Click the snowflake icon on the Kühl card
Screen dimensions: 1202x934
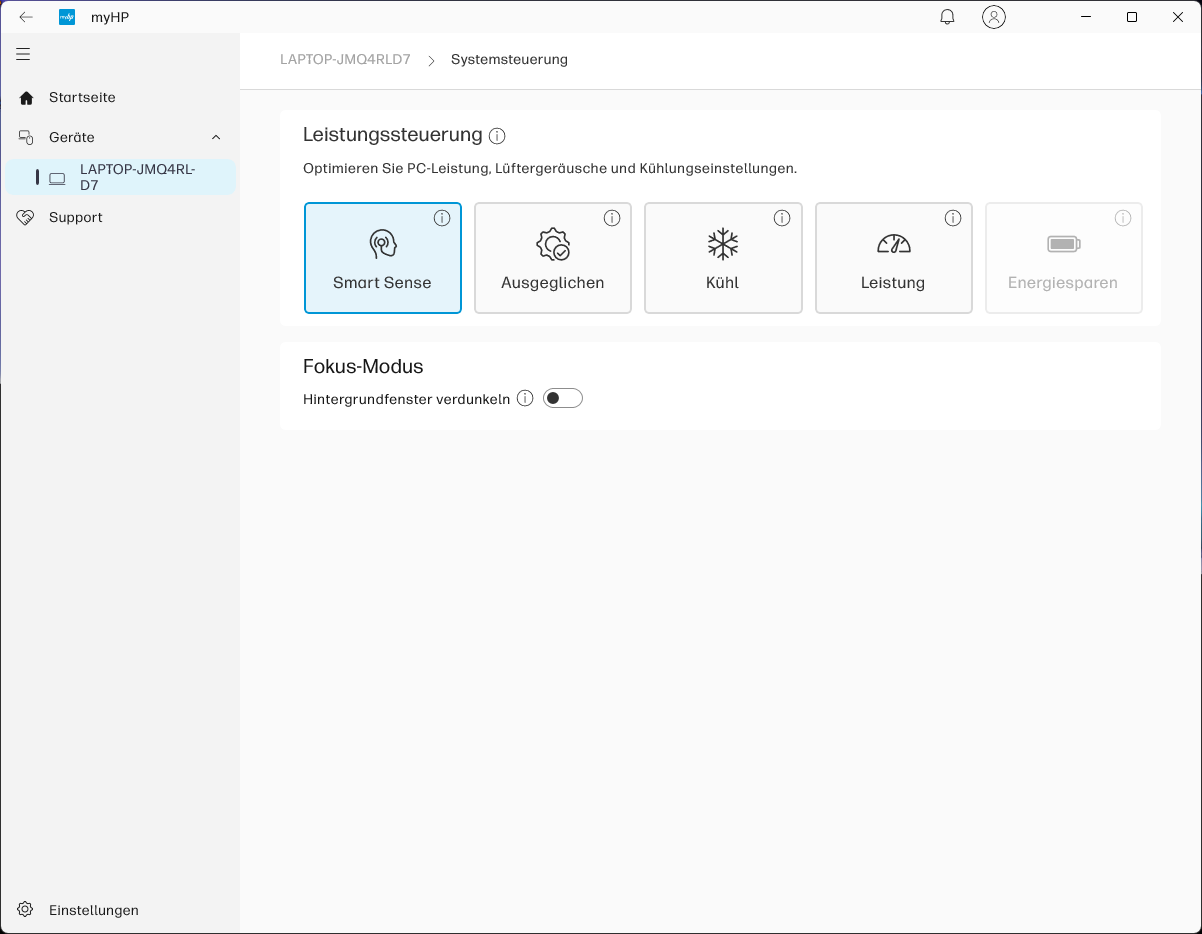pyautogui.click(x=723, y=244)
